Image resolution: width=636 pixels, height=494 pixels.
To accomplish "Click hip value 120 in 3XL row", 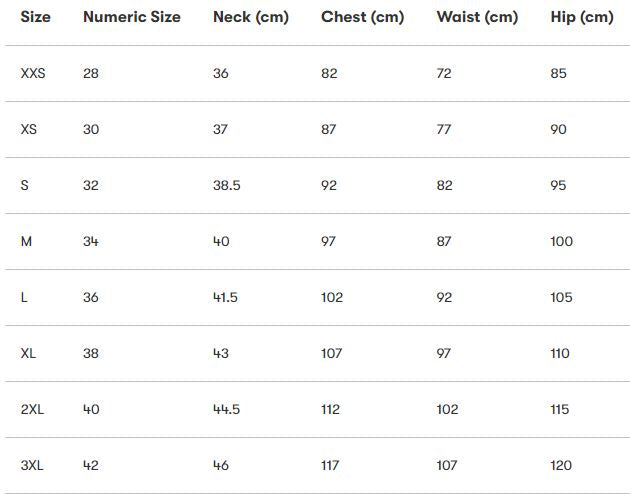I will tap(561, 465).
